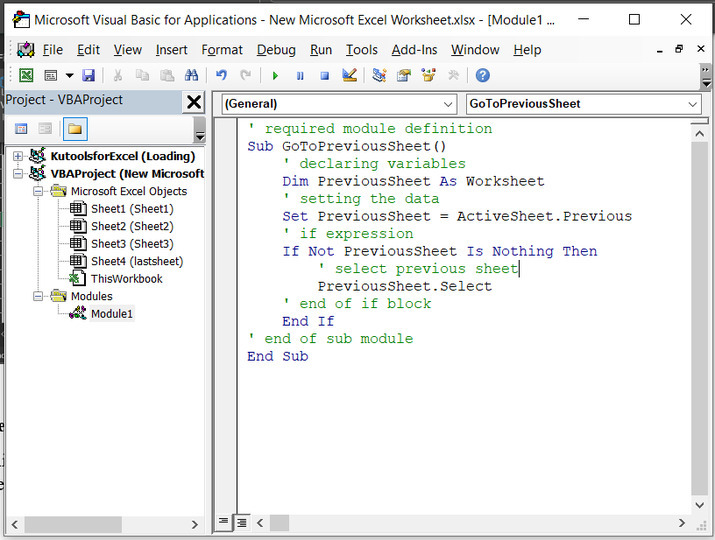Screen dimensions: 715x540
Task: Click code window scroll right arrow
Action: tap(682, 523)
